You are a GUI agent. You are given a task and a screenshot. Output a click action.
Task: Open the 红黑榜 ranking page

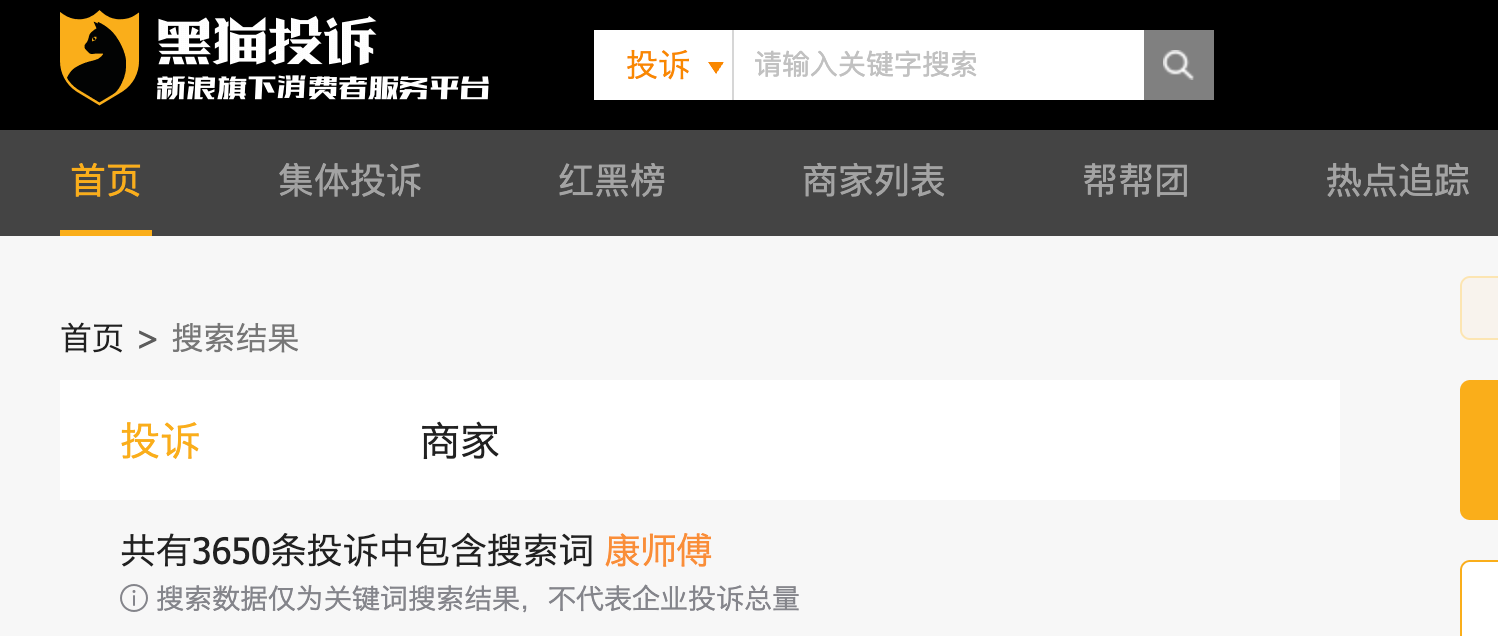pos(612,181)
